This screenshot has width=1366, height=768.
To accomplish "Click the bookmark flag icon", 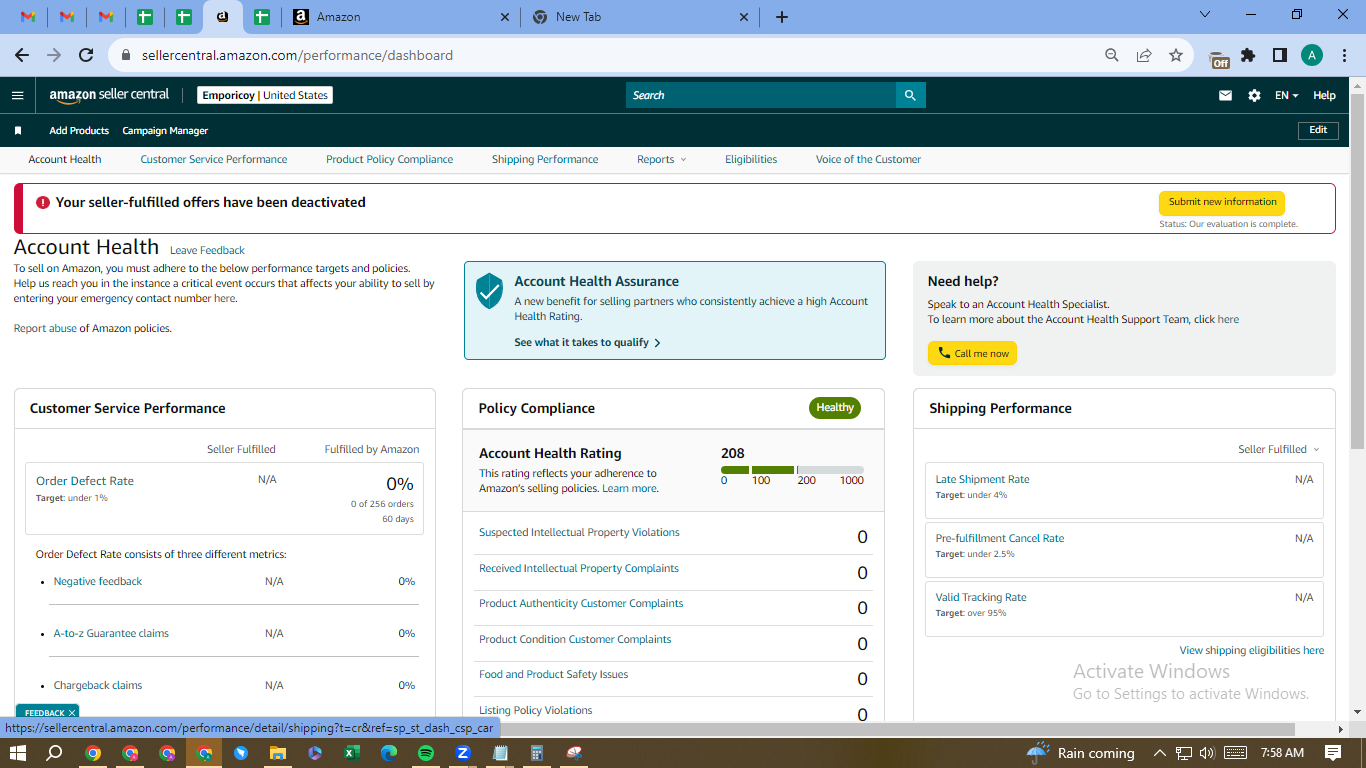I will [18, 130].
